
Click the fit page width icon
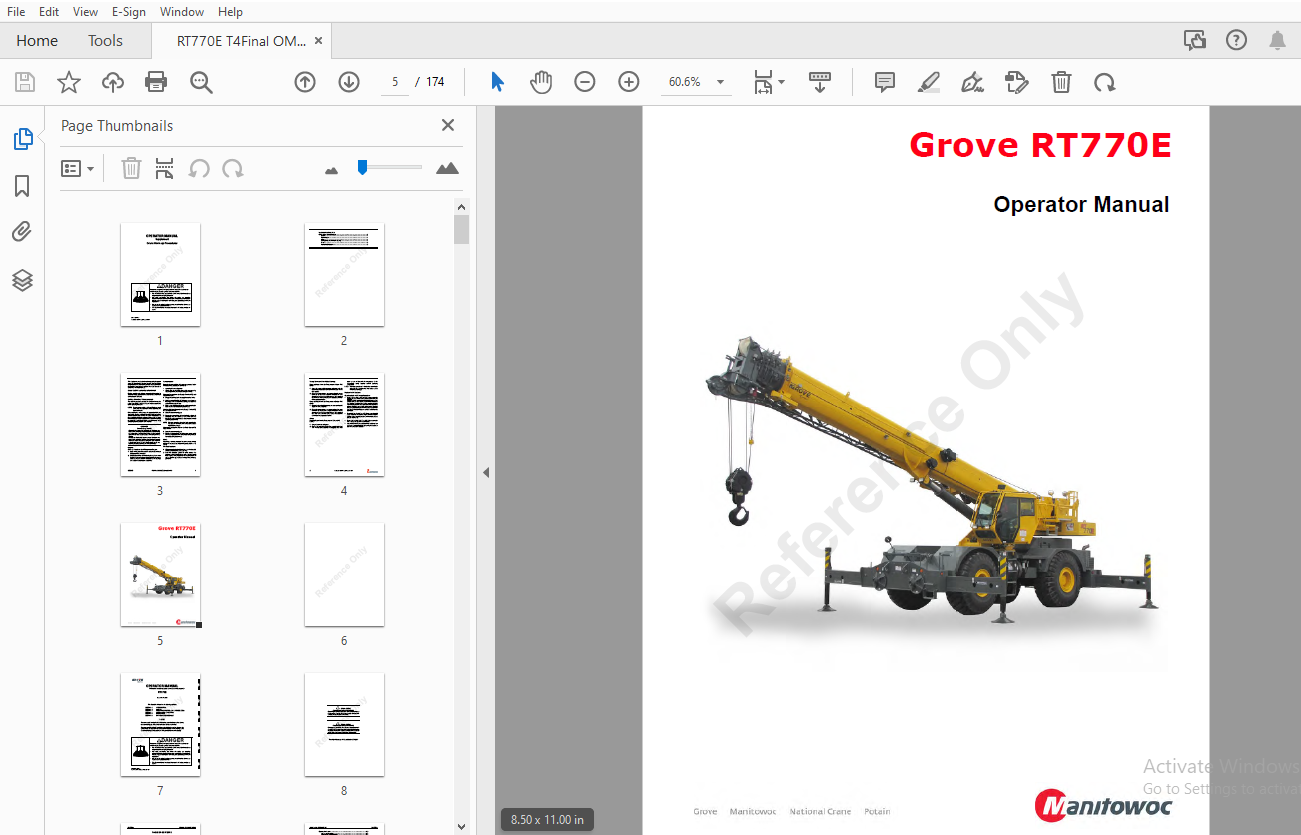(x=763, y=82)
